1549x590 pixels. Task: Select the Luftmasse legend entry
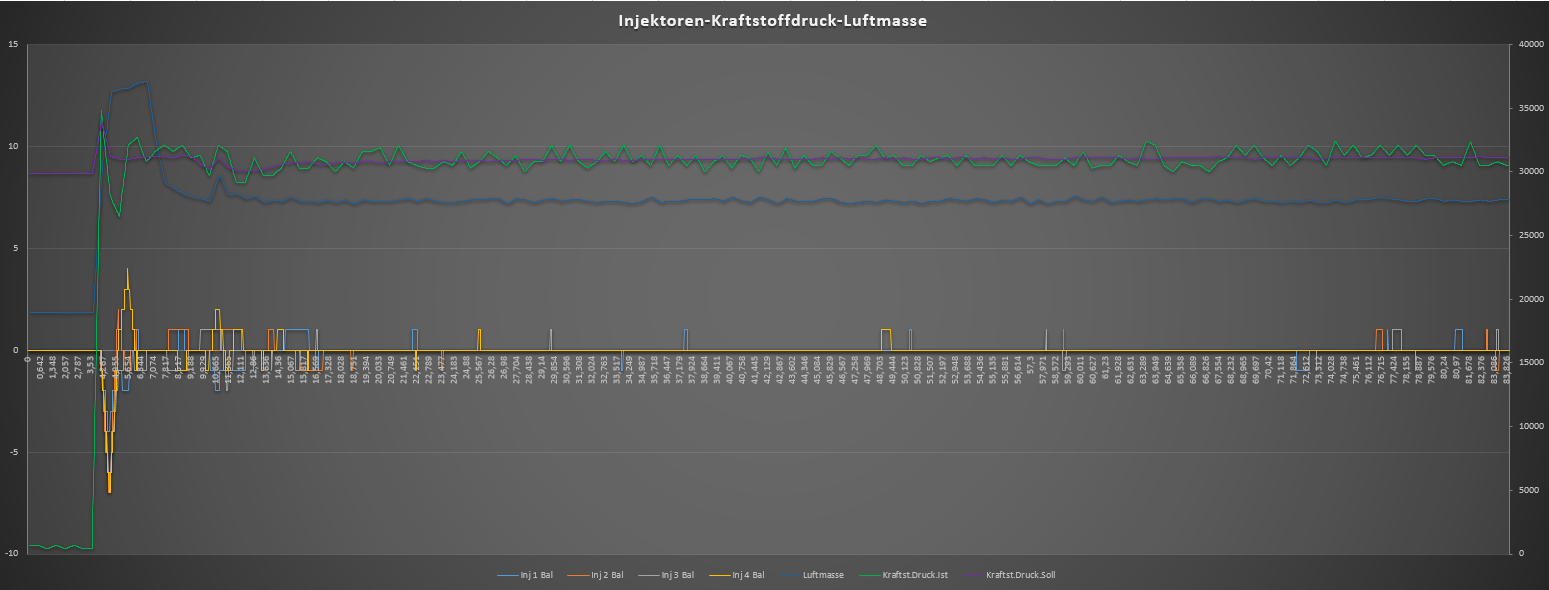click(x=823, y=575)
